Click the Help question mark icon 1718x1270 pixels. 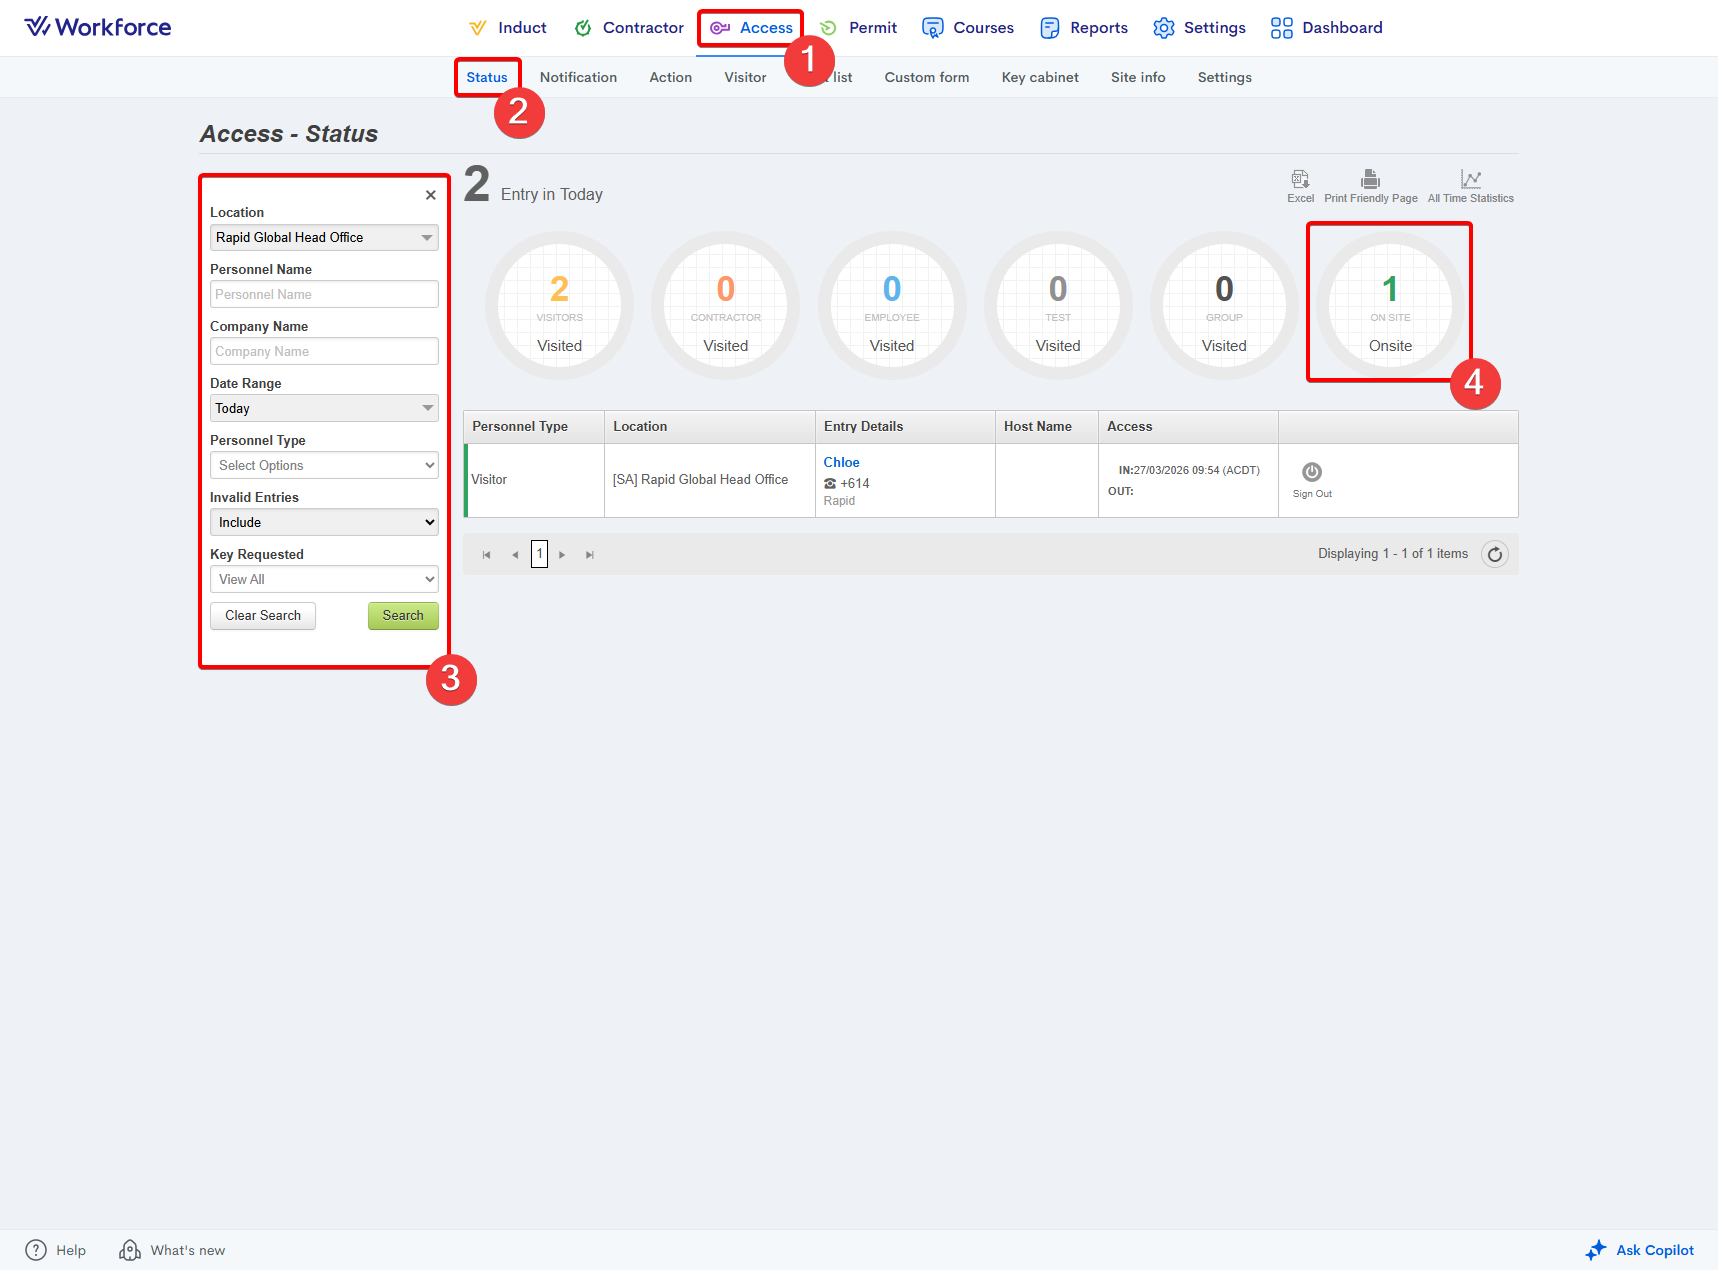coord(36,1250)
